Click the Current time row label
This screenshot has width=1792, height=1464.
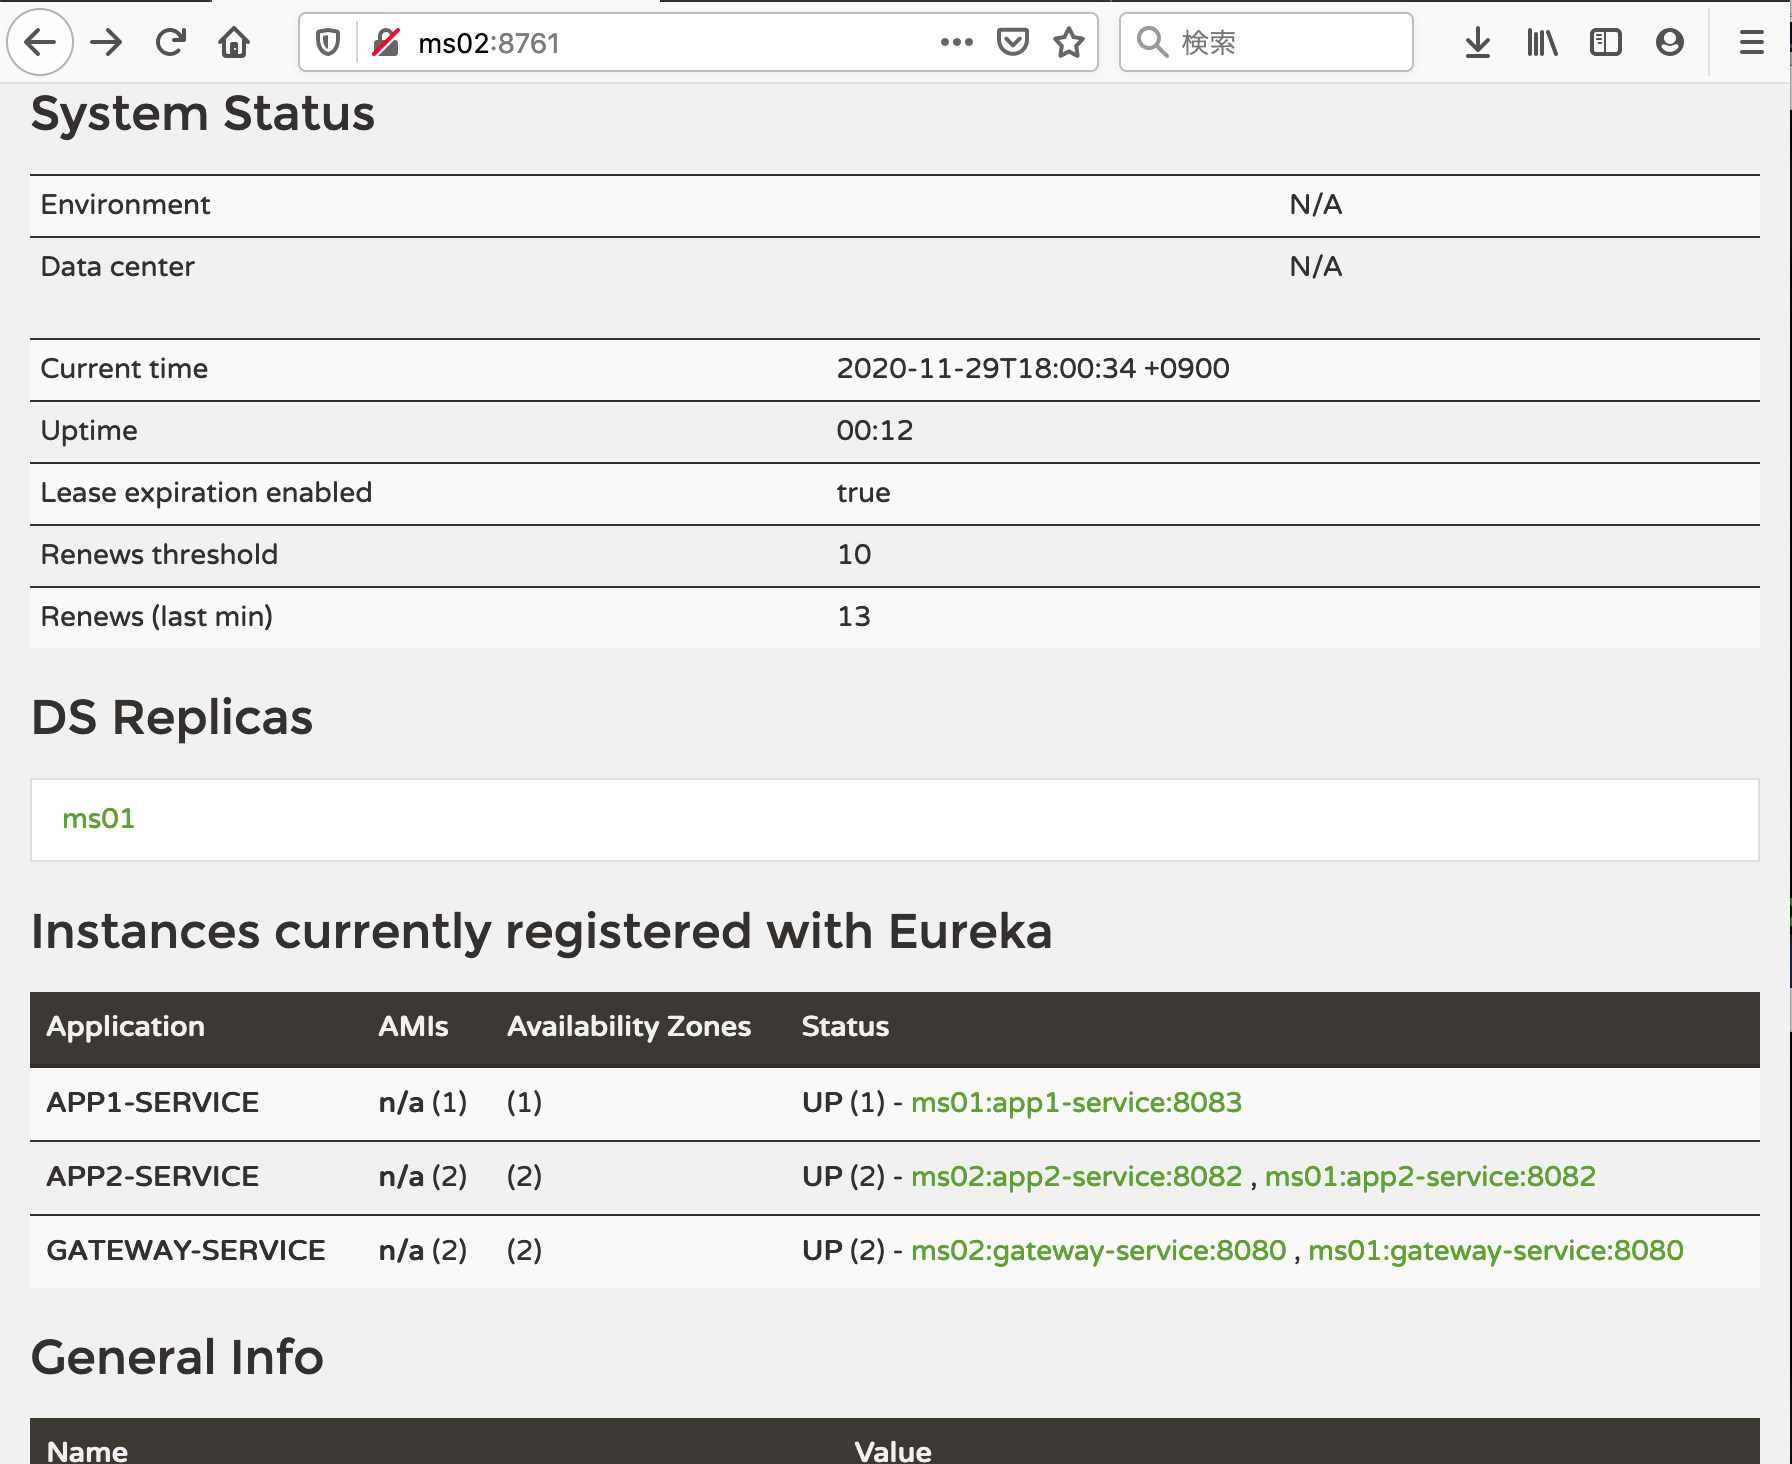(124, 369)
